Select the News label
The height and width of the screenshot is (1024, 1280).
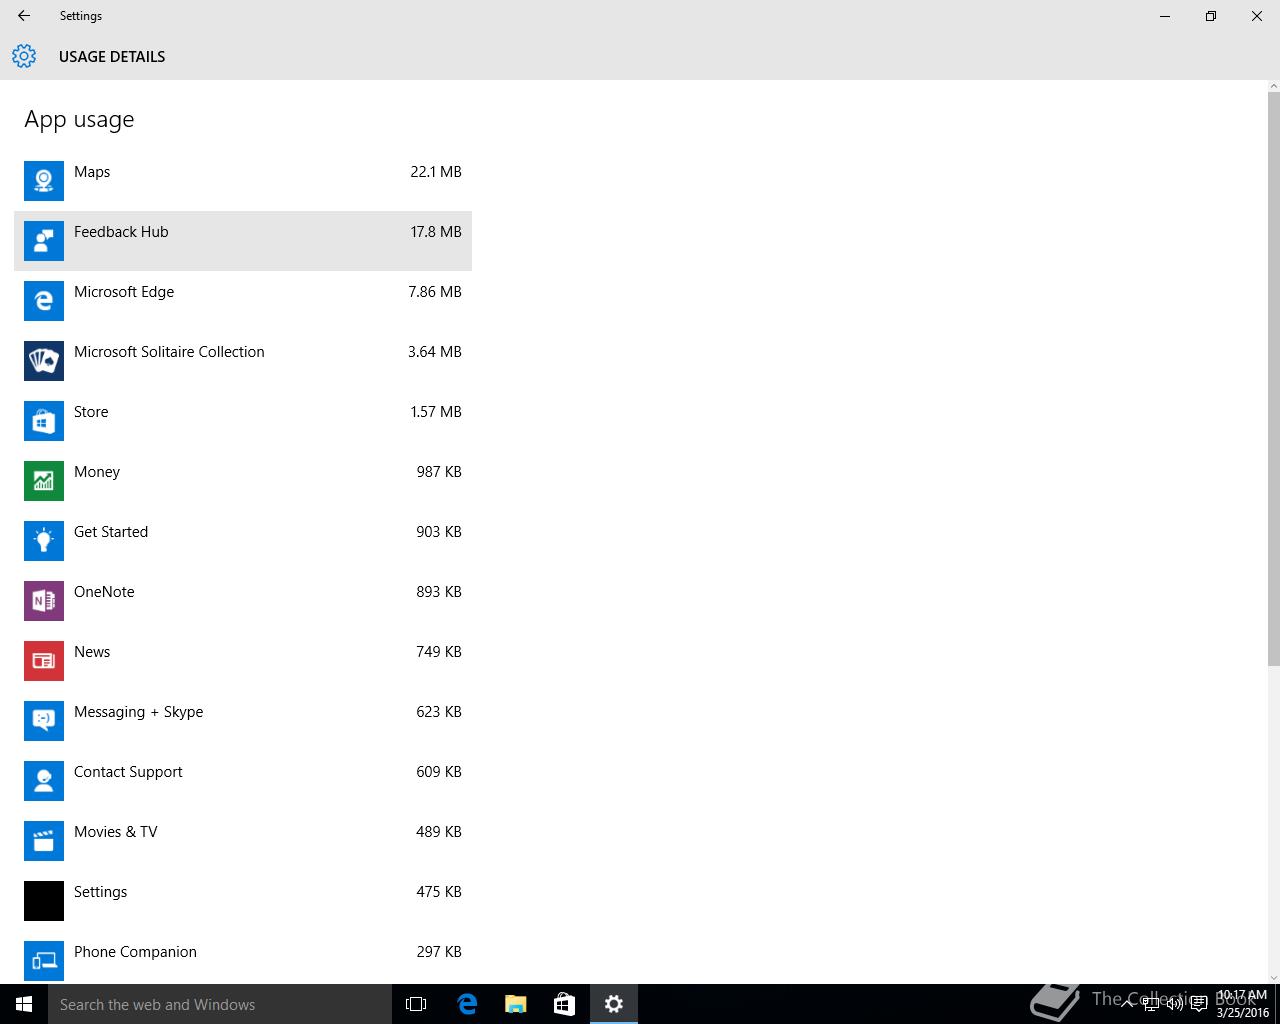pos(92,652)
